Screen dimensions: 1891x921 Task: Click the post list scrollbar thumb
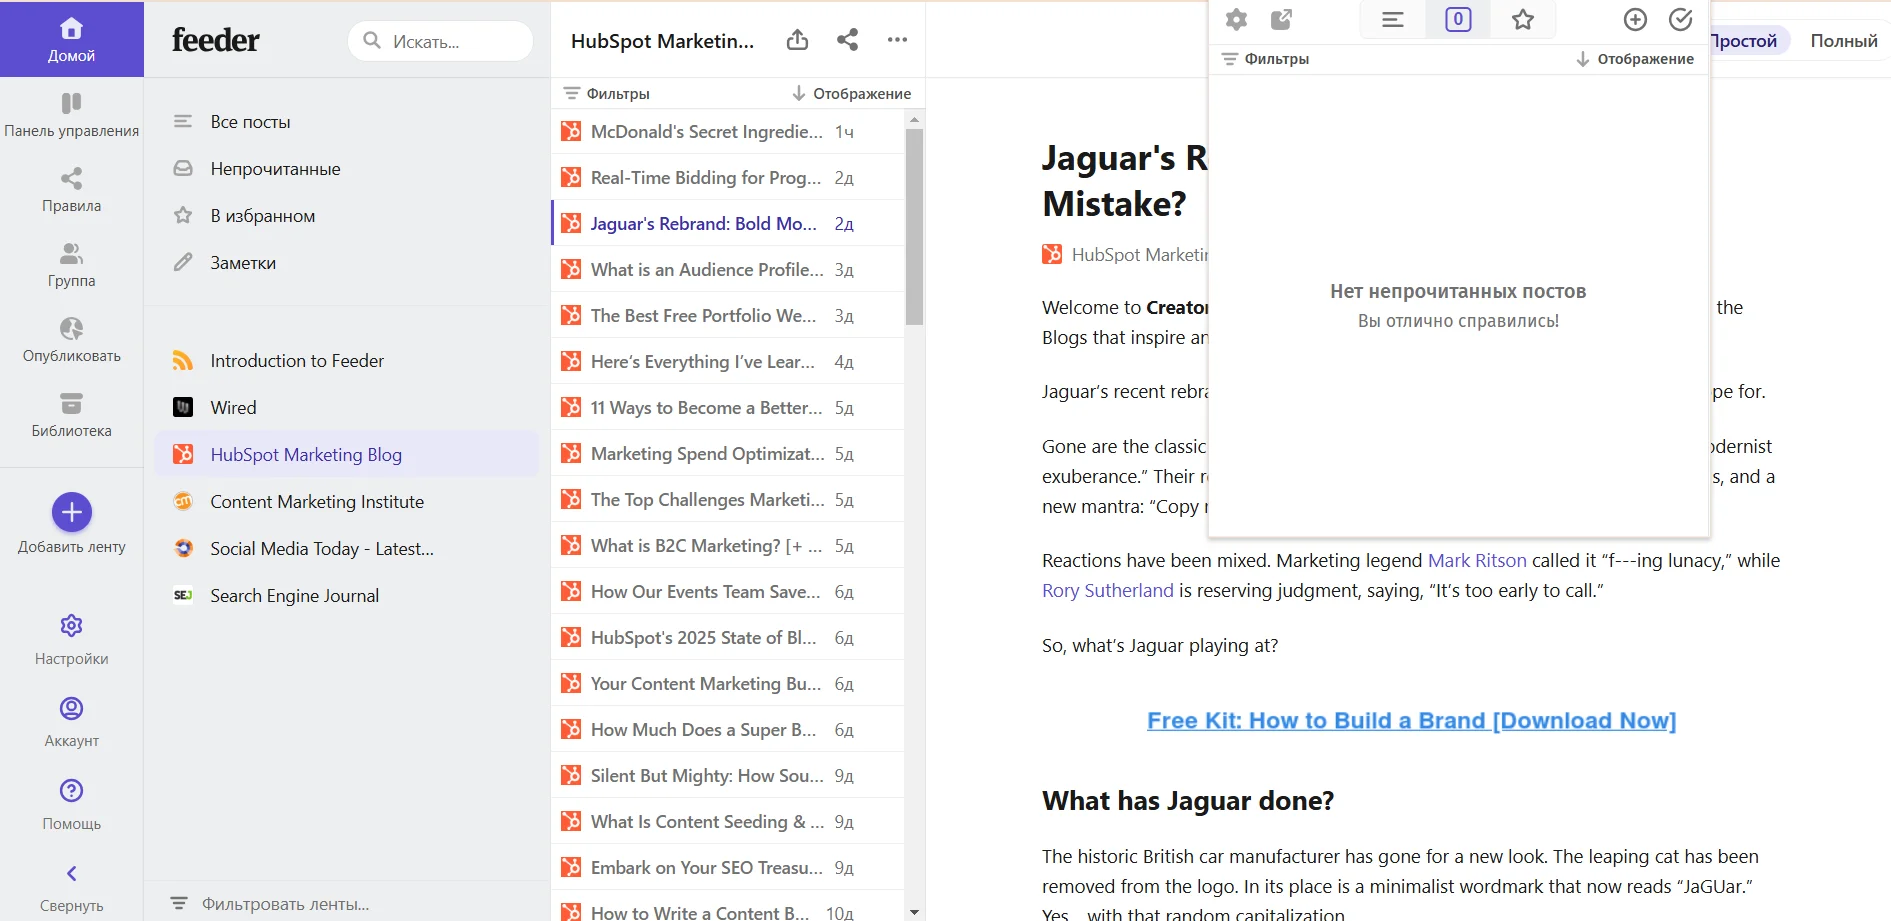[x=914, y=227]
